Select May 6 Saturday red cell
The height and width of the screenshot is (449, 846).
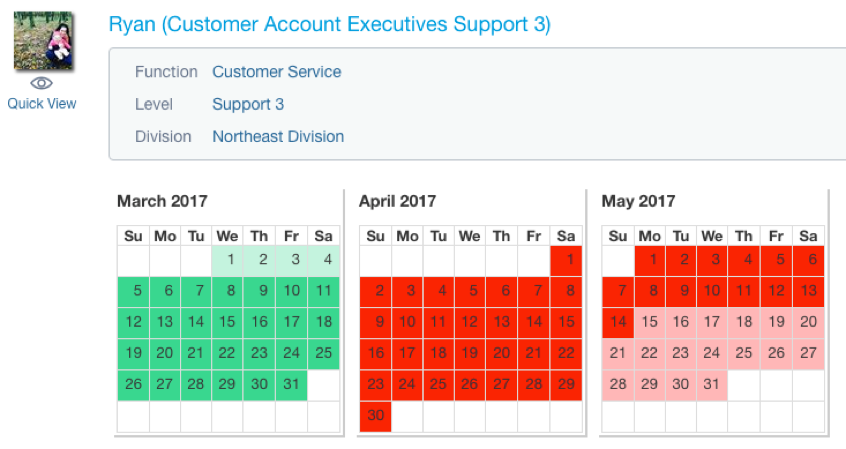coord(809,261)
